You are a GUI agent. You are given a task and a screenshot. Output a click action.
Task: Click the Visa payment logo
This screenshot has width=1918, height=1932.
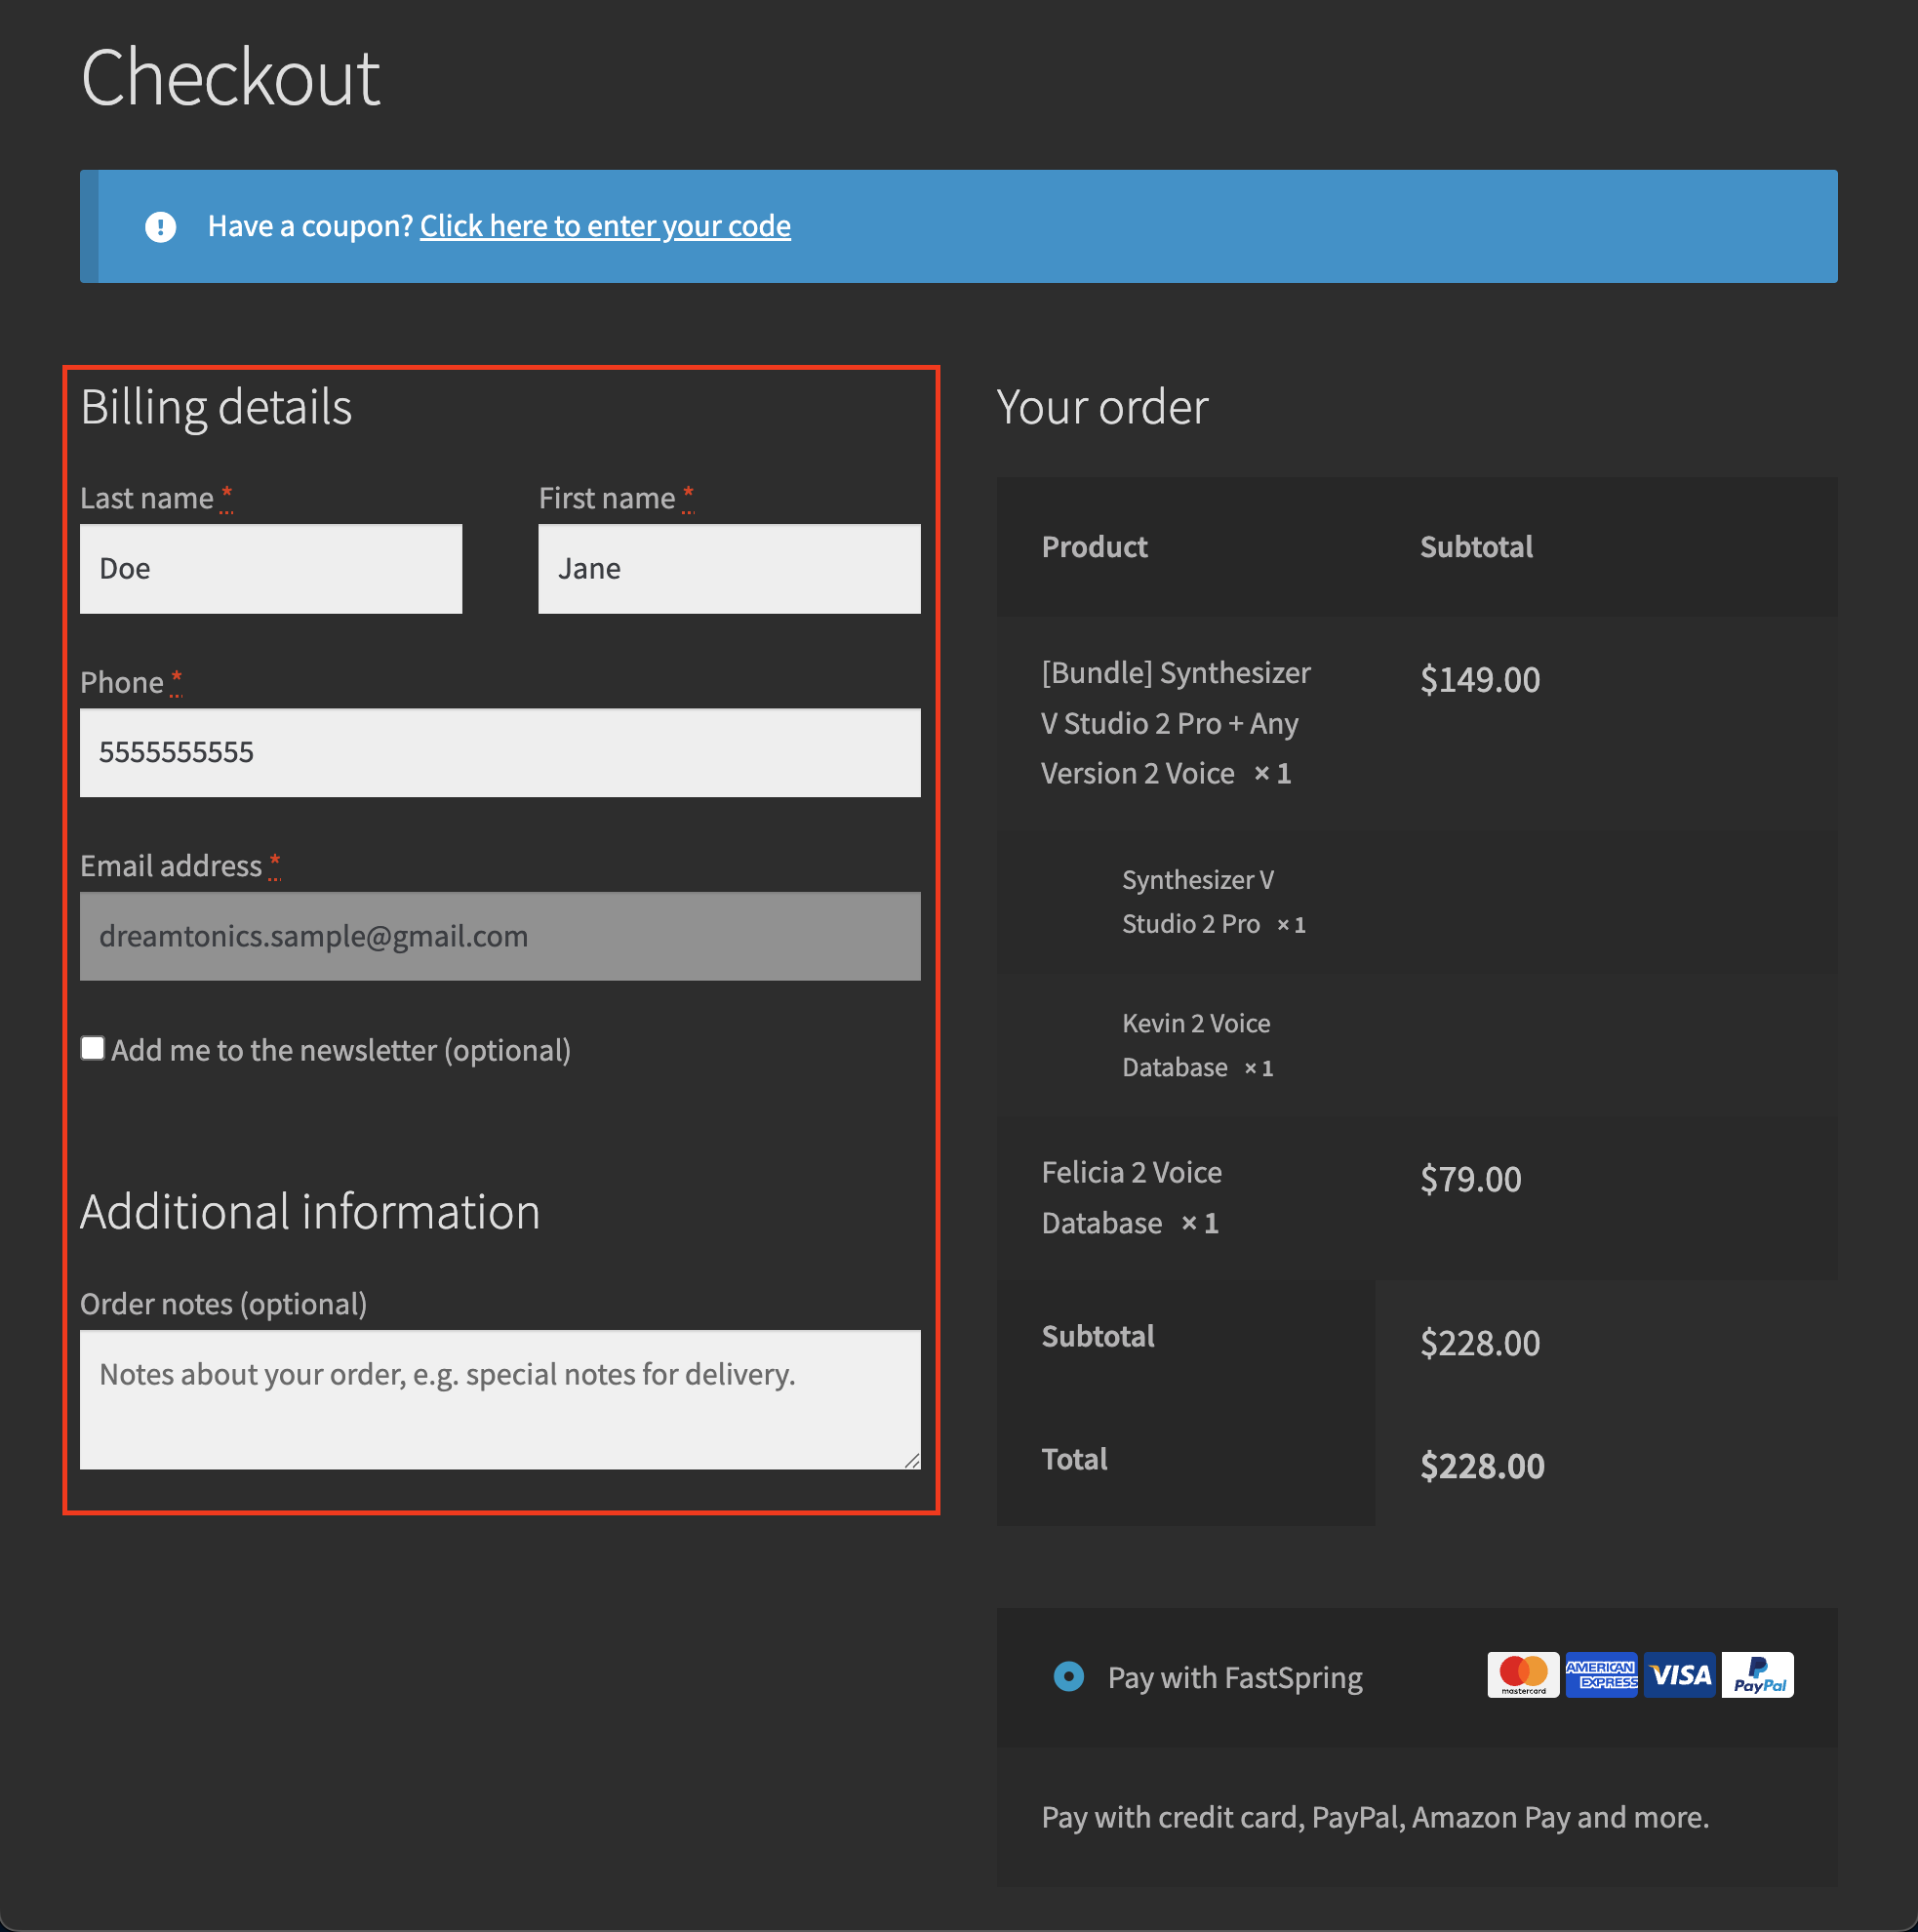tap(1679, 1675)
